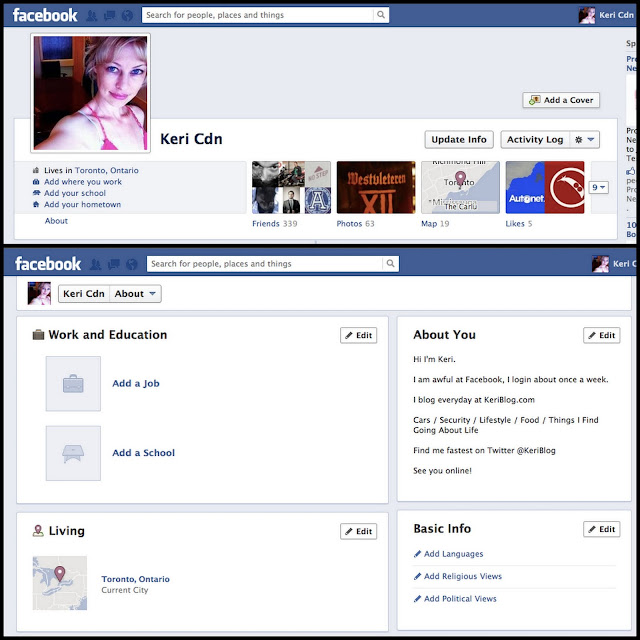Click Add where you work link
The height and width of the screenshot is (640, 640).
click(83, 182)
